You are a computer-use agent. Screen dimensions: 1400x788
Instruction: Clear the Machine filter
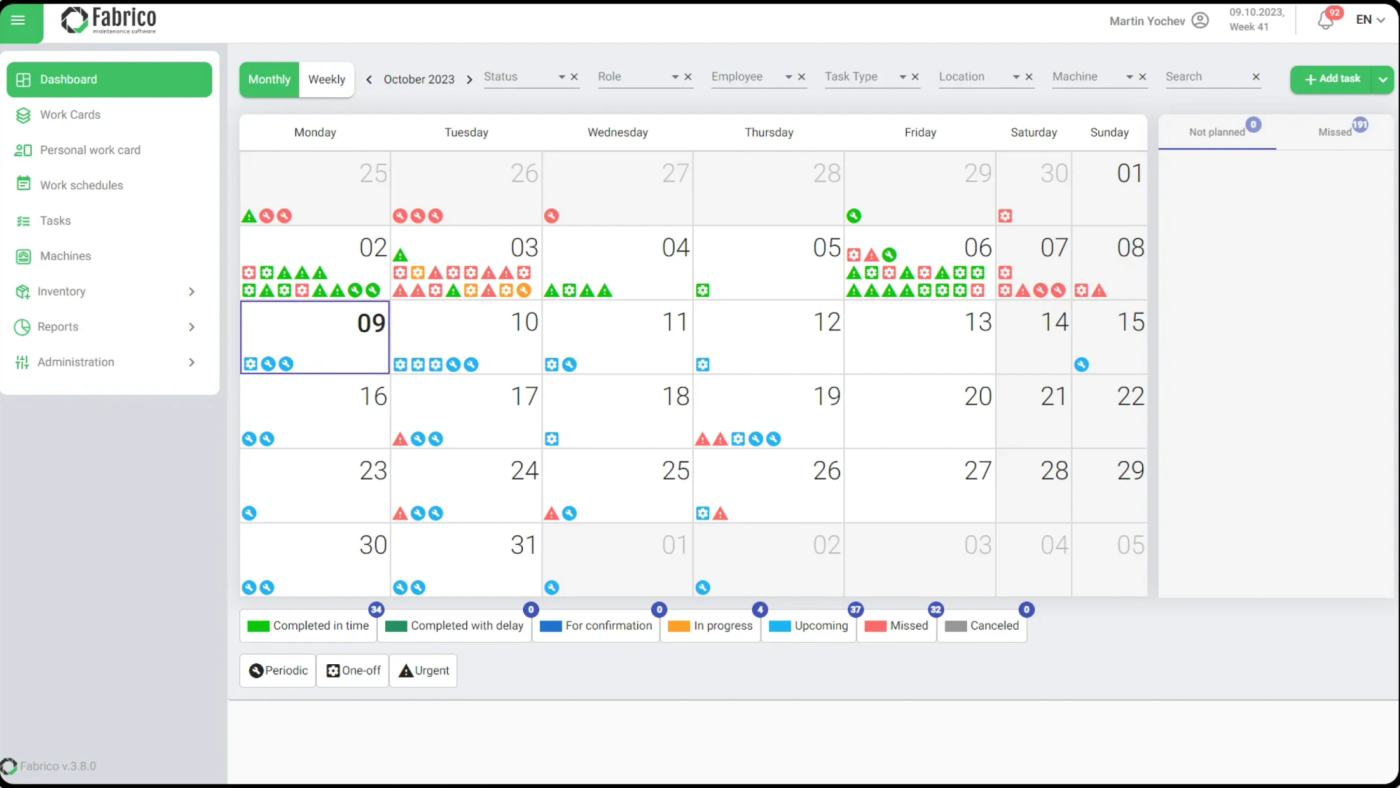click(x=1142, y=77)
